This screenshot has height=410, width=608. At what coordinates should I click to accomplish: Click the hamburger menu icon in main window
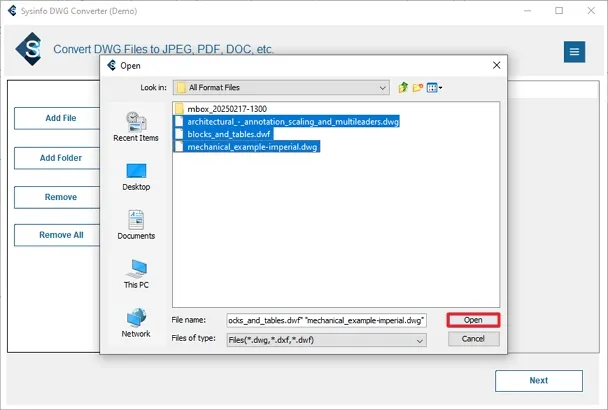[x=574, y=52]
